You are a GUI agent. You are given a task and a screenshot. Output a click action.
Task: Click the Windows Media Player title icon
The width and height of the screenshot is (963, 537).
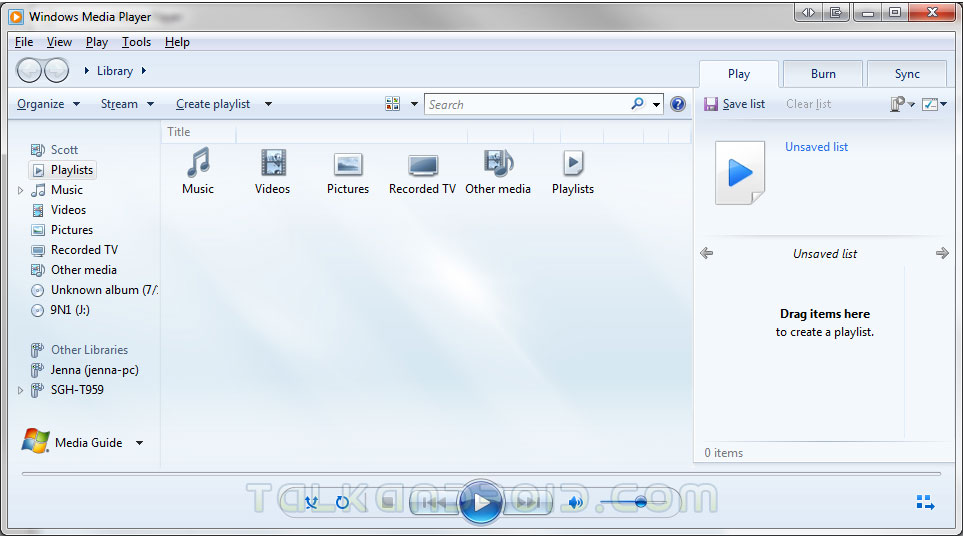(x=17, y=17)
